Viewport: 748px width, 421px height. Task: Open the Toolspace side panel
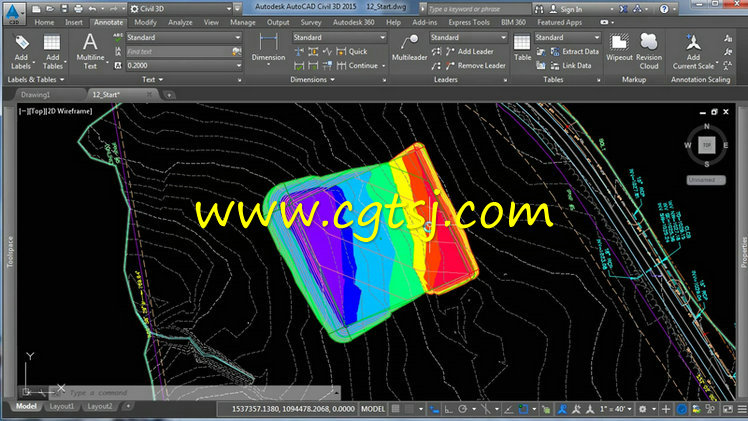(10, 252)
